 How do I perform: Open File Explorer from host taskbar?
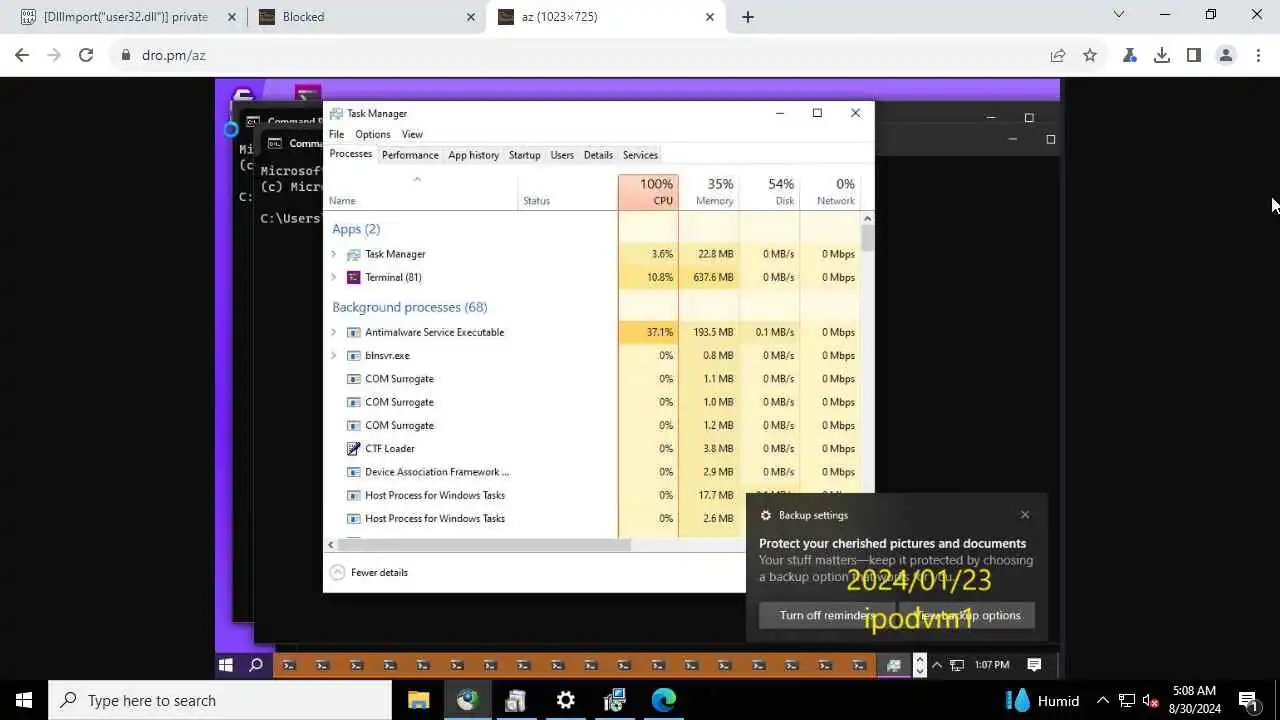click(x=418, y=700)
